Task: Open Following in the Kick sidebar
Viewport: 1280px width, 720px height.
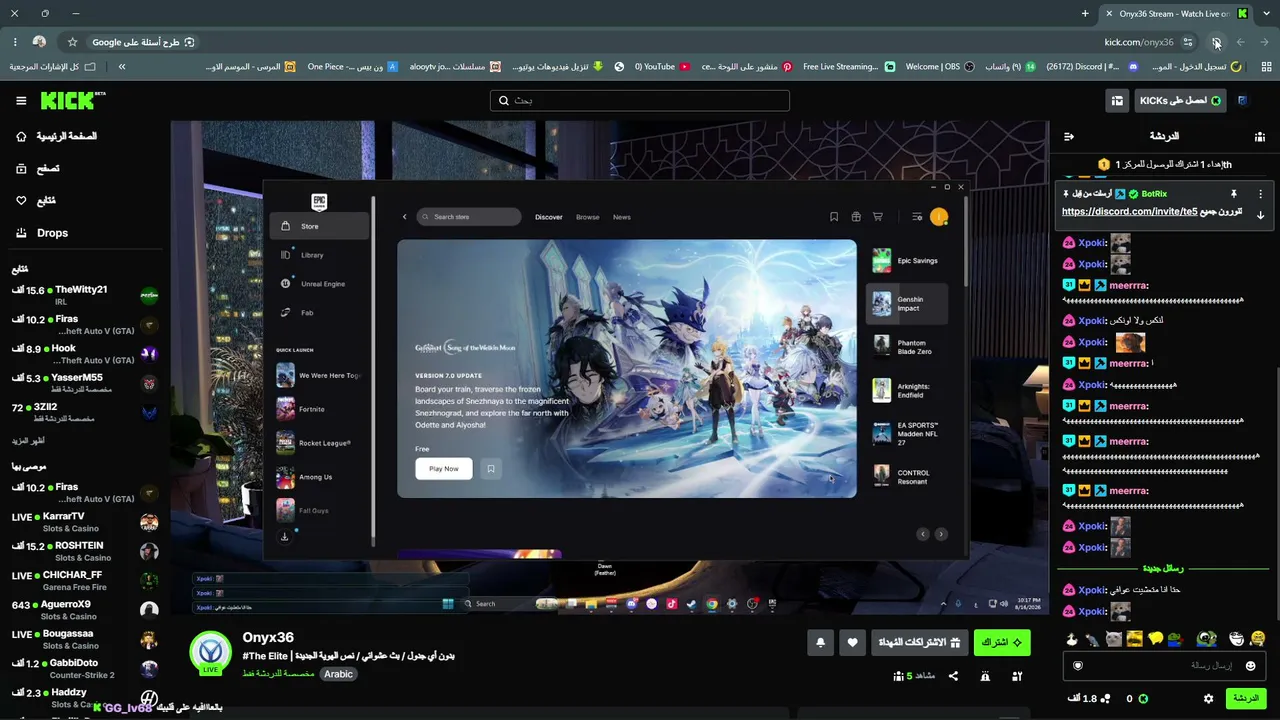Action: [34, 201]
